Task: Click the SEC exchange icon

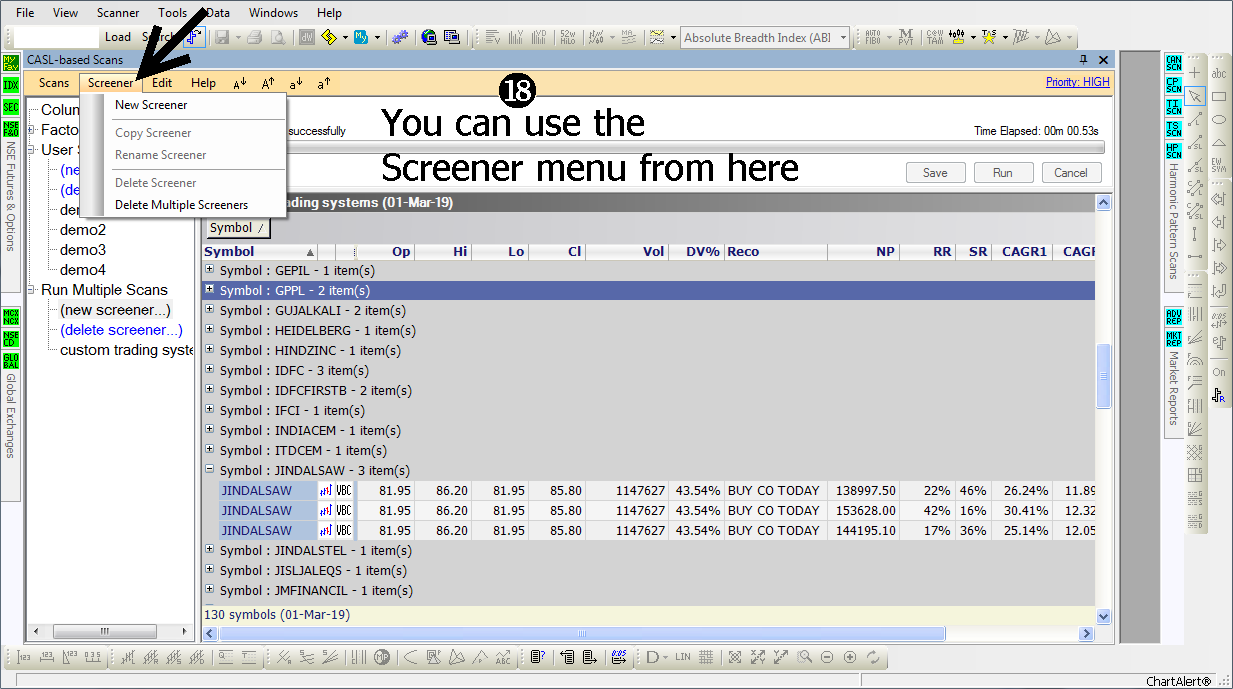Action: [11, 106]
